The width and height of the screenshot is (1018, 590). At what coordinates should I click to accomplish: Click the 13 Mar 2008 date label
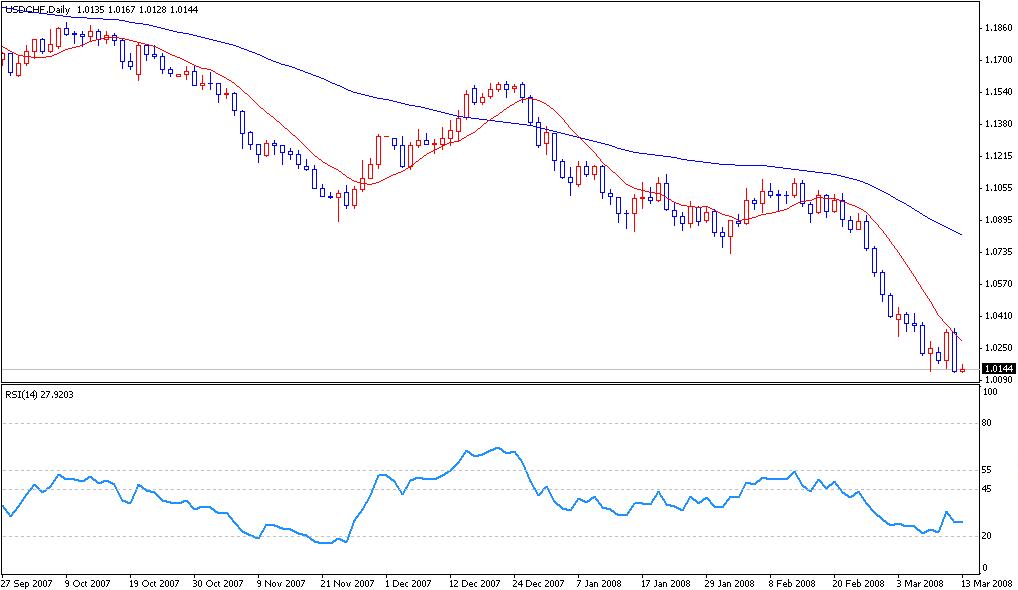point(987,584)
